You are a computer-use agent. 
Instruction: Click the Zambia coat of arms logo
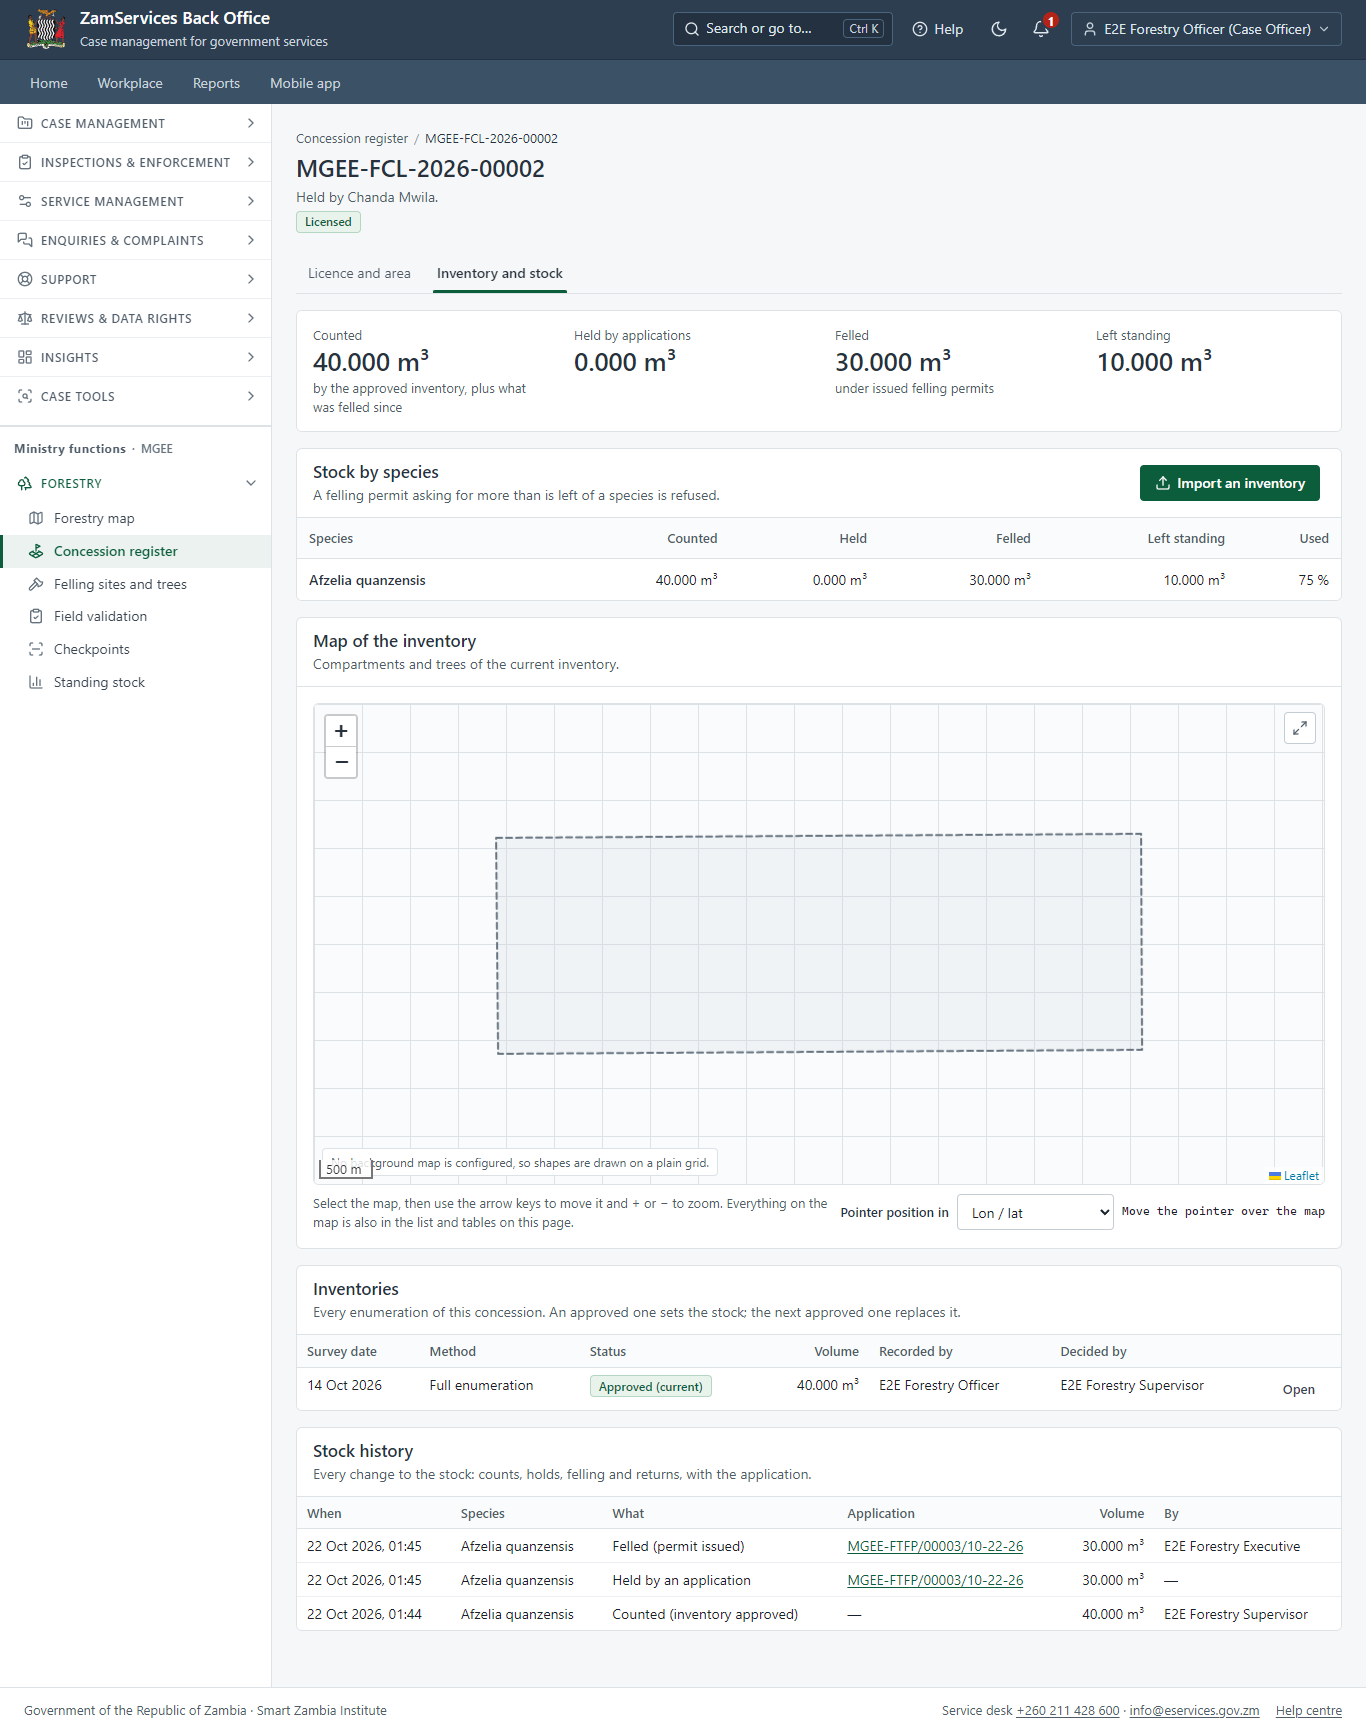46,29
